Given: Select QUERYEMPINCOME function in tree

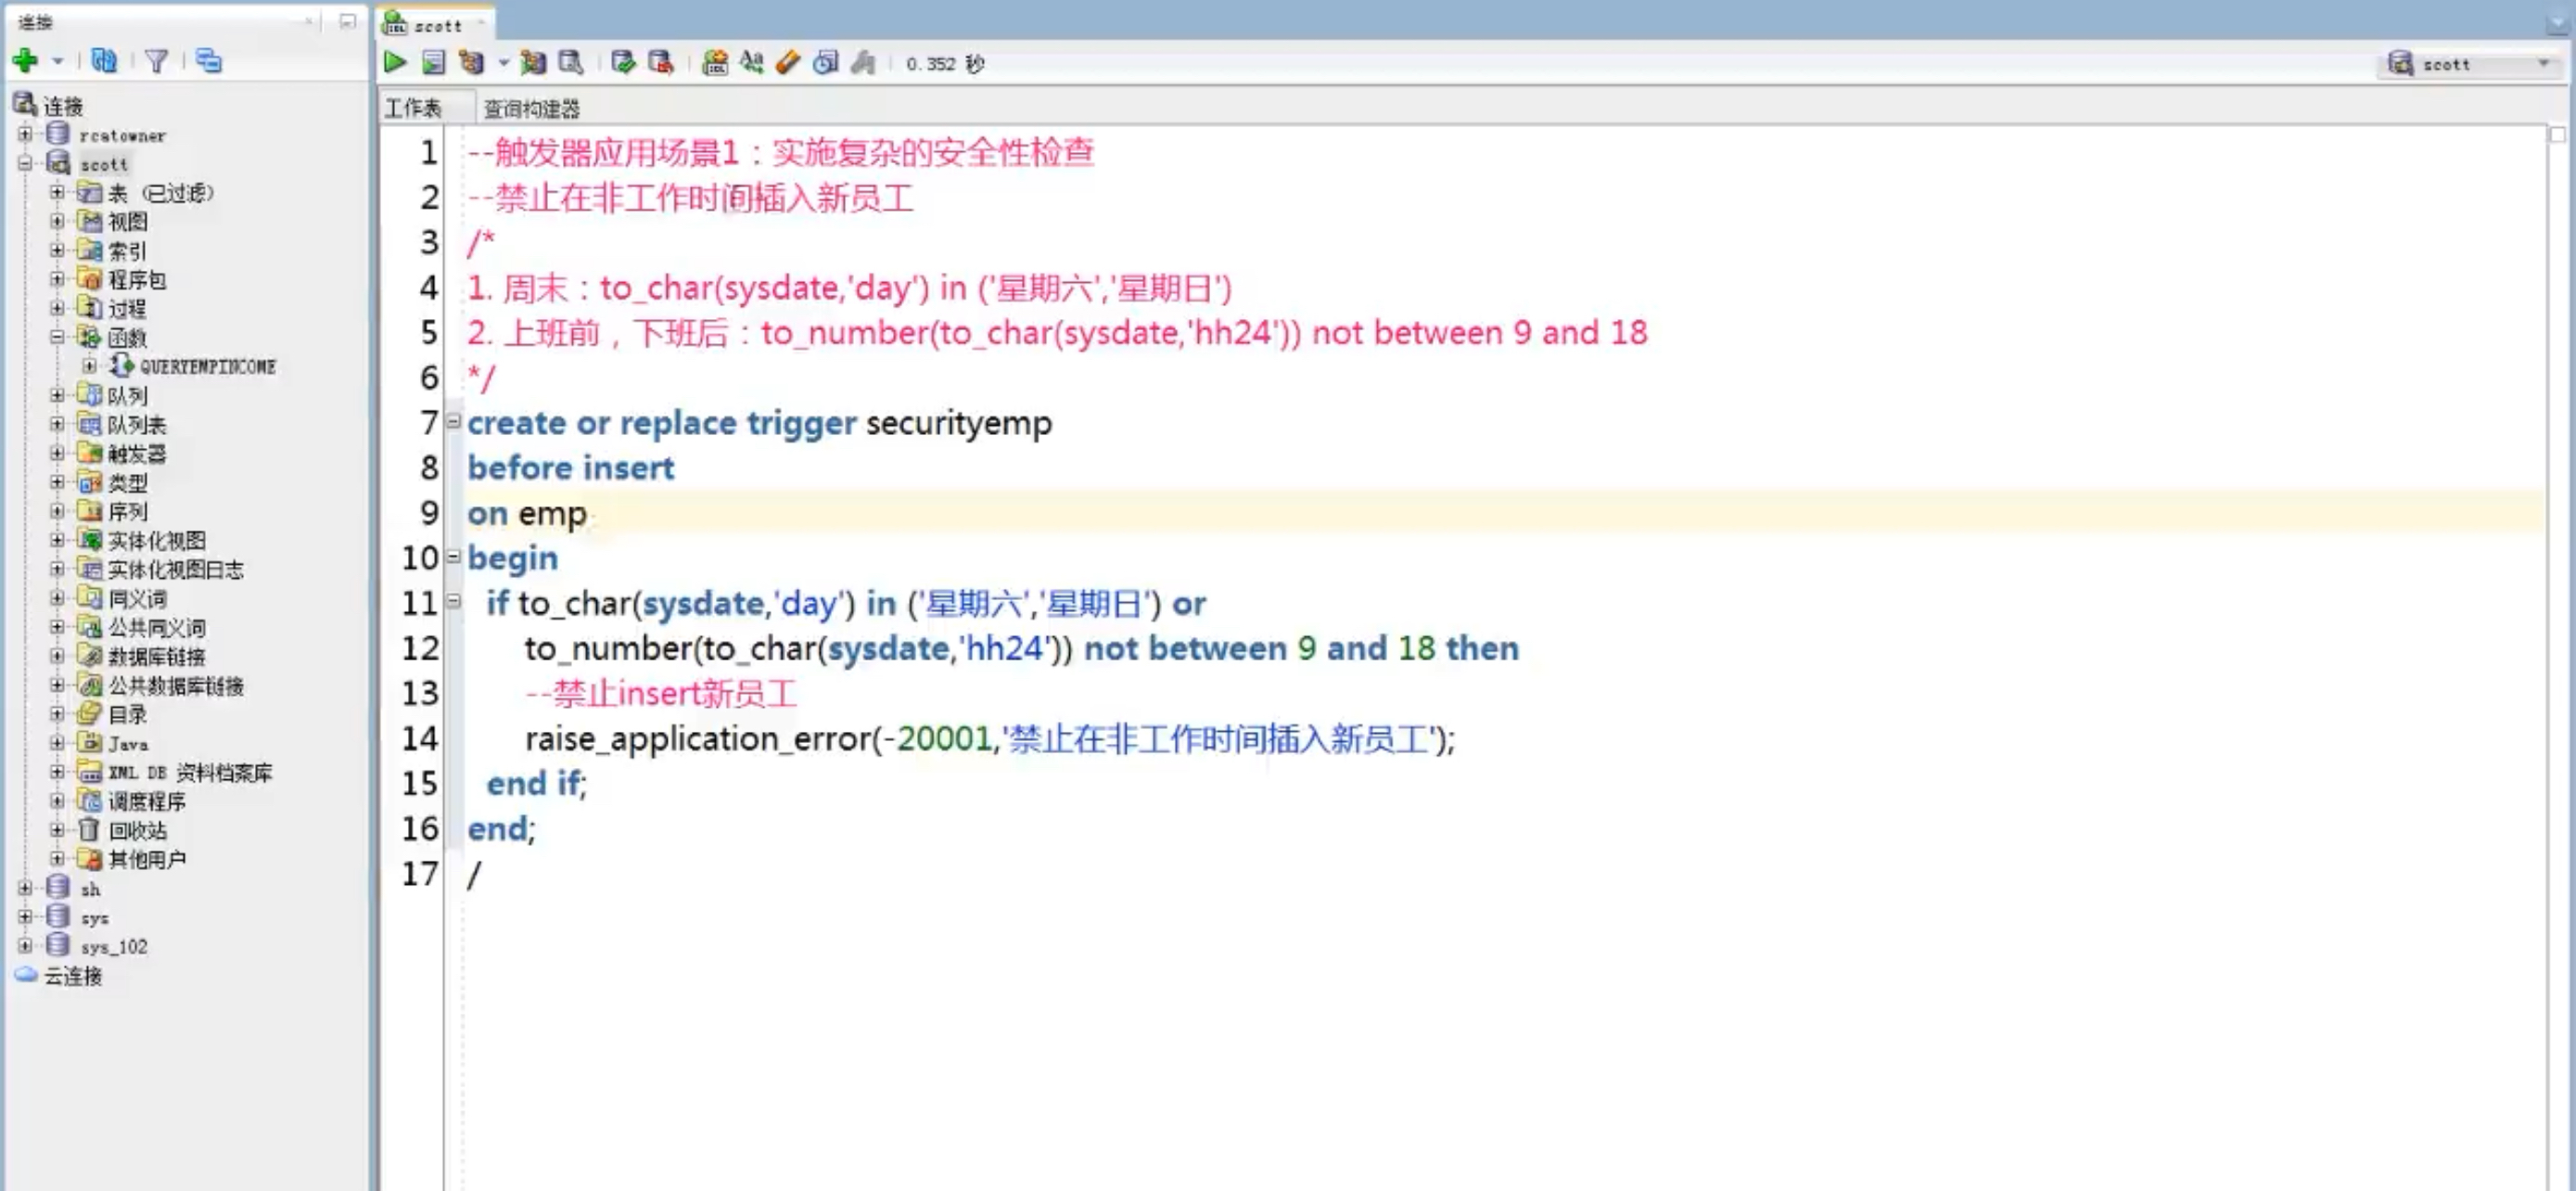Looking at the screenshot, I should pos(207,366).
